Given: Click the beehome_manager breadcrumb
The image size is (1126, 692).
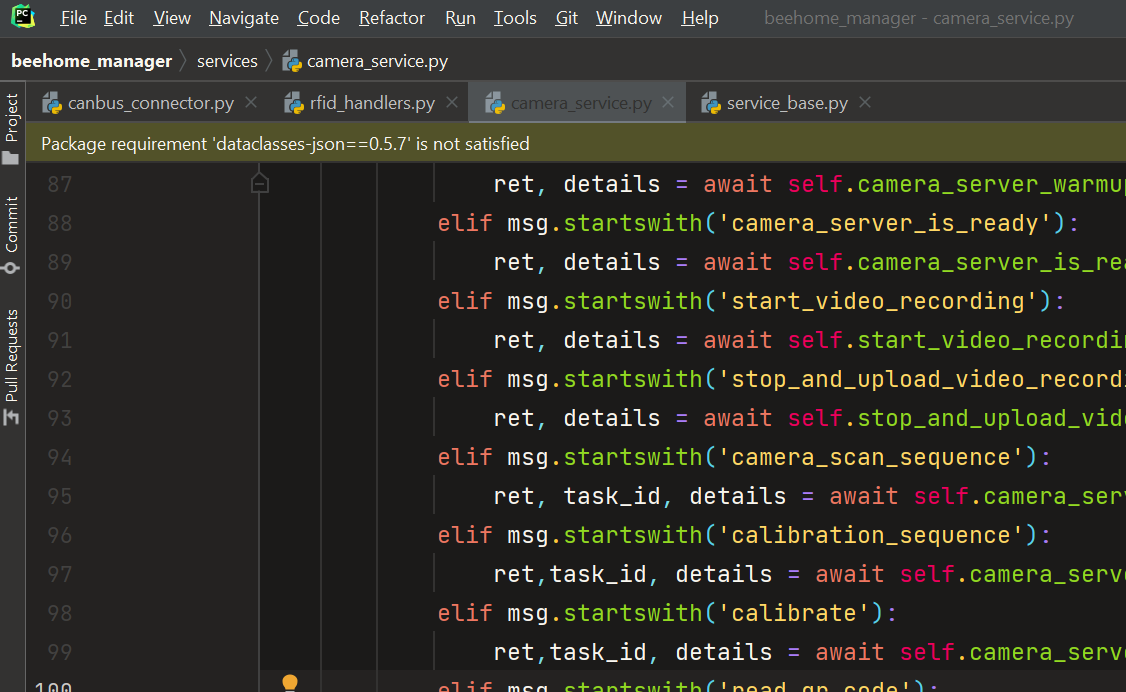Looking at the screenshot, I should 91,61.
